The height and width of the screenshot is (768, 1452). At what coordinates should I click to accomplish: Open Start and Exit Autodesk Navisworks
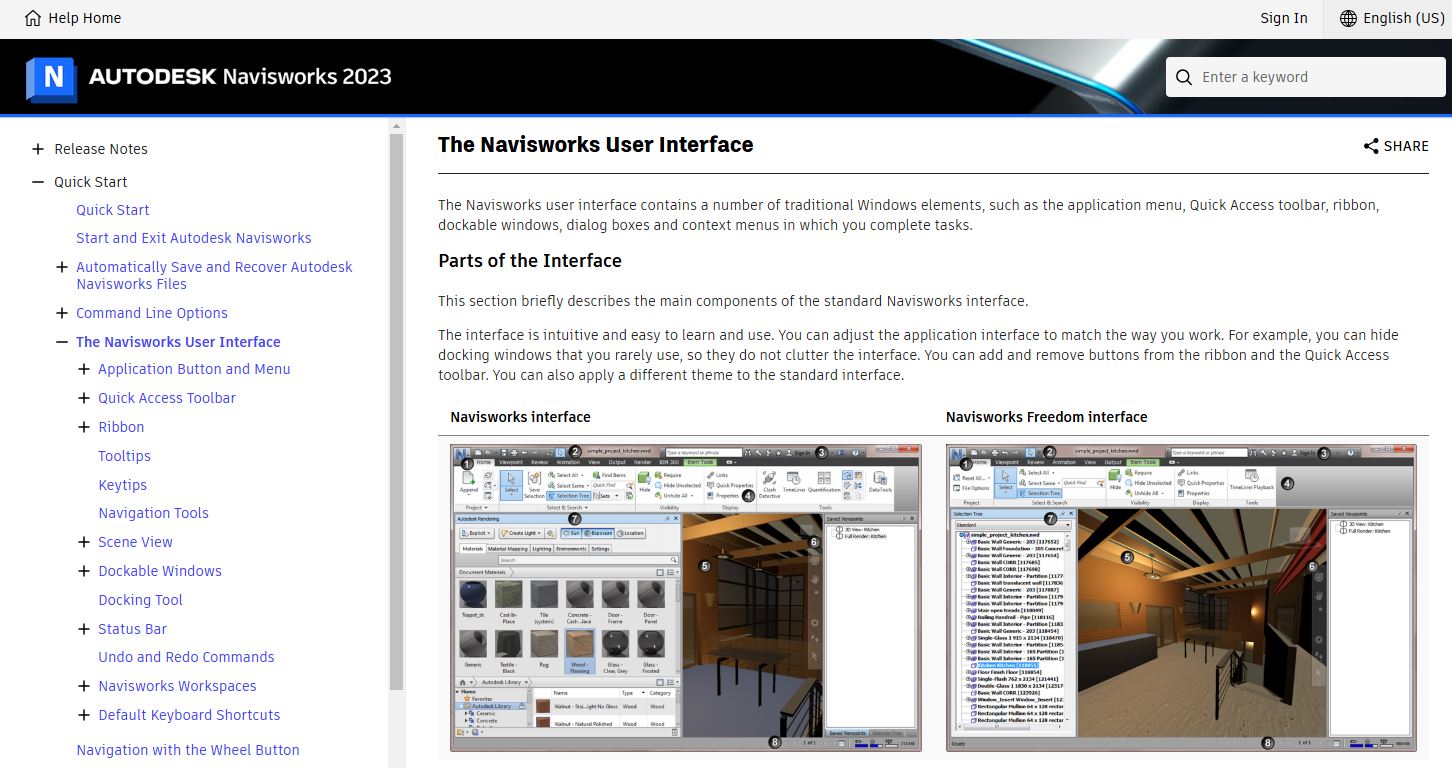tap(194, 238)
